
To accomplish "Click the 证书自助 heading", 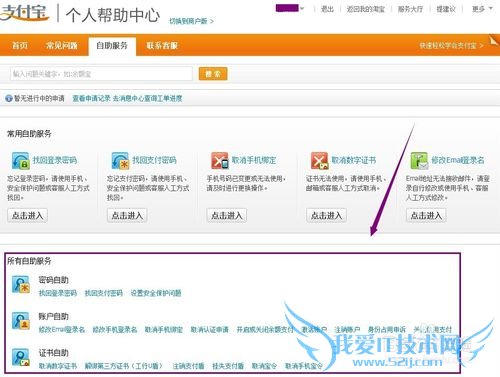I will [x=53, y=353].
